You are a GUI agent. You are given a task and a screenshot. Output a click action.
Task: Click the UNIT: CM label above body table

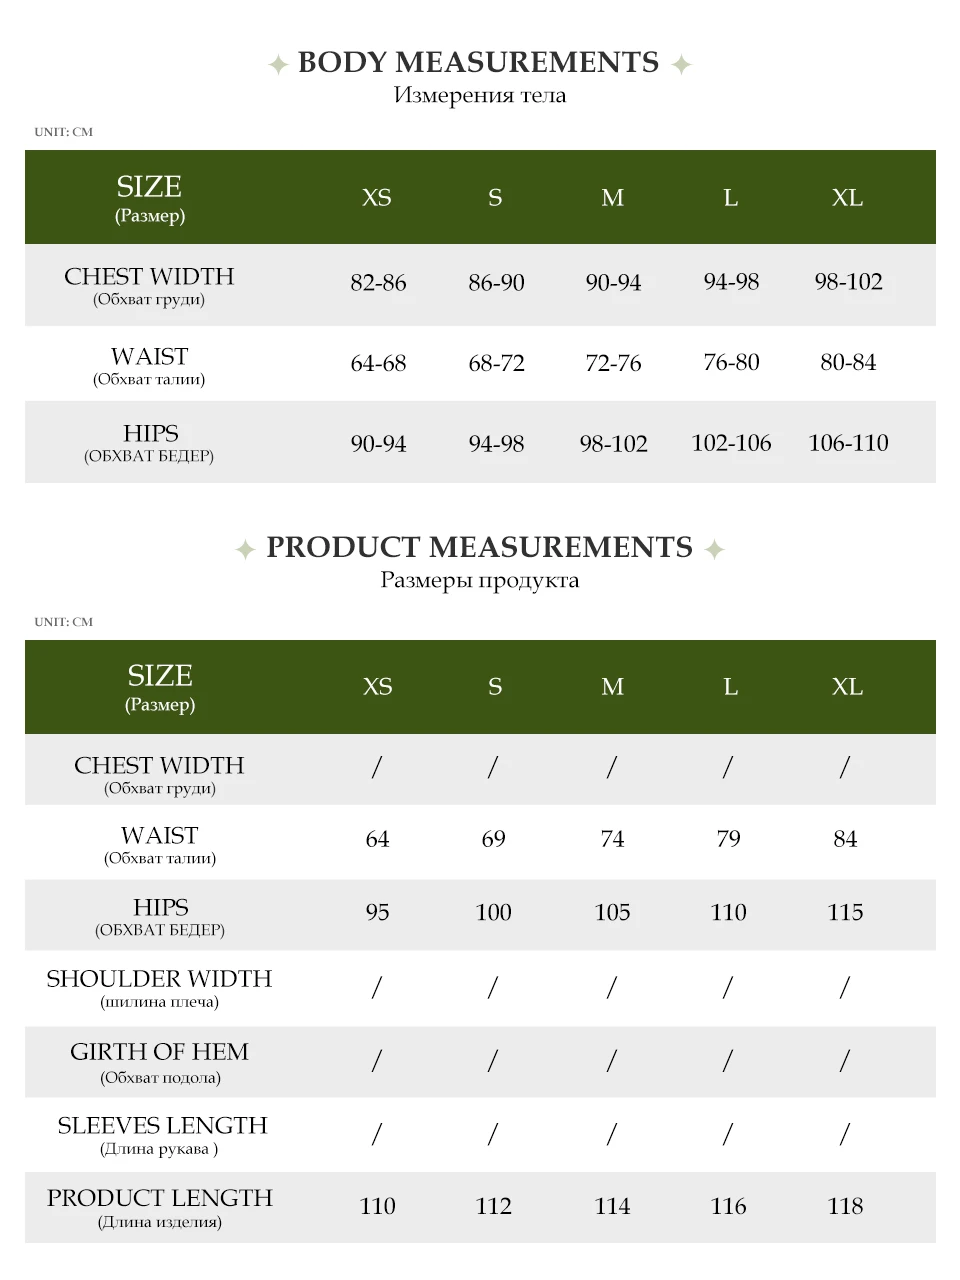pyautogui.click(x=63, y=132)
